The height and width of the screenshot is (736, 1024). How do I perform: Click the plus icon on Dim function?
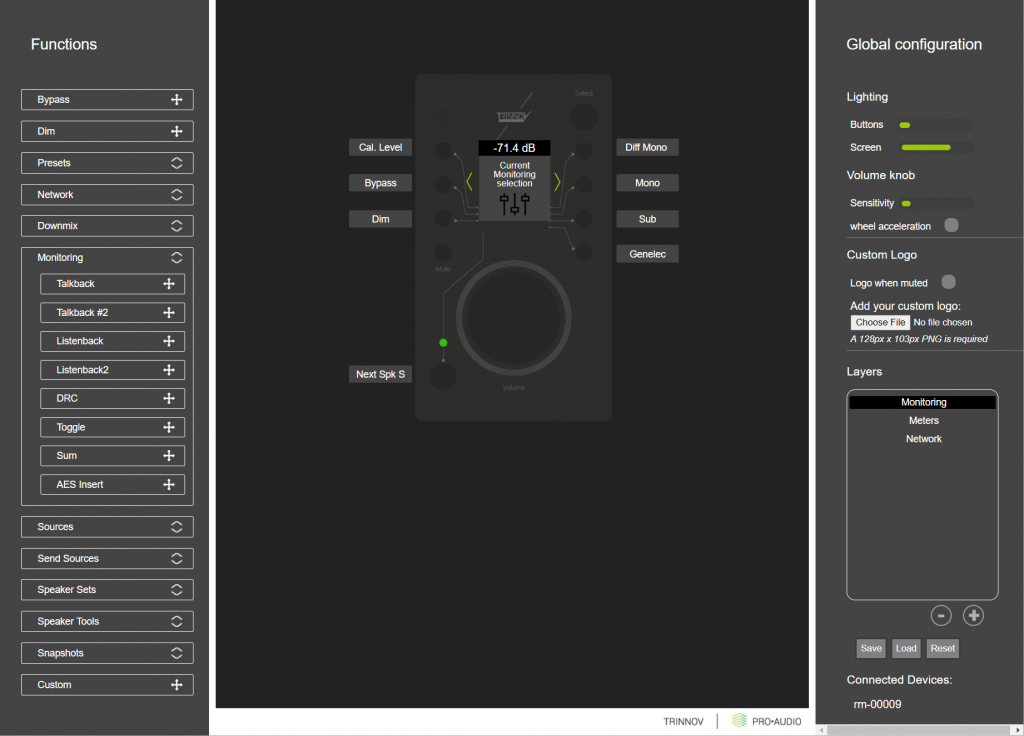pos(176,131)
